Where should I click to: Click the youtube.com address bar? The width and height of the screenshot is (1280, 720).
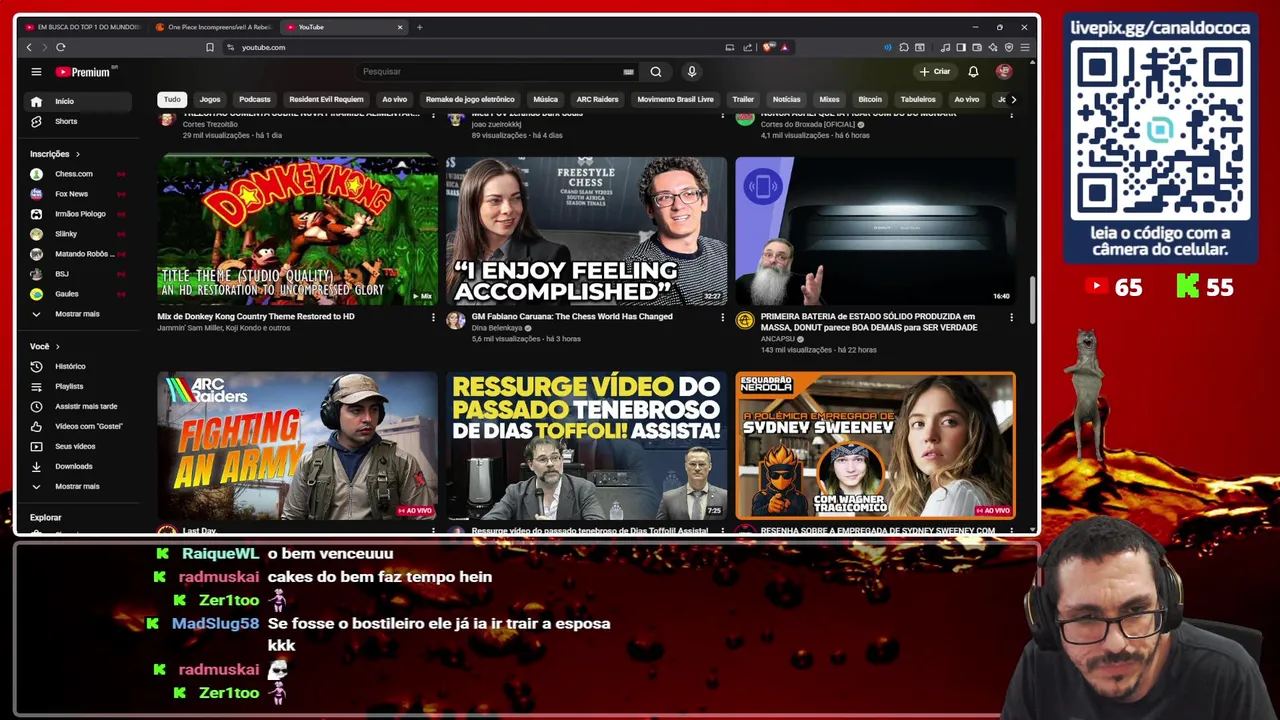point(470,47)
